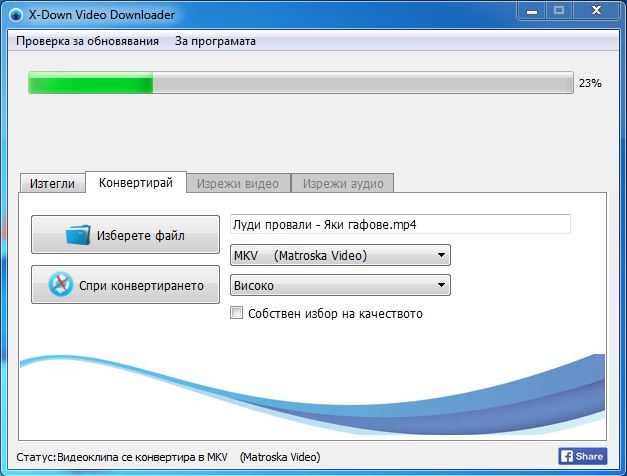Click the blue folder icon on Изберете файл
The height and width of the screenshot is (476, 627).
(x=78, y=234)
